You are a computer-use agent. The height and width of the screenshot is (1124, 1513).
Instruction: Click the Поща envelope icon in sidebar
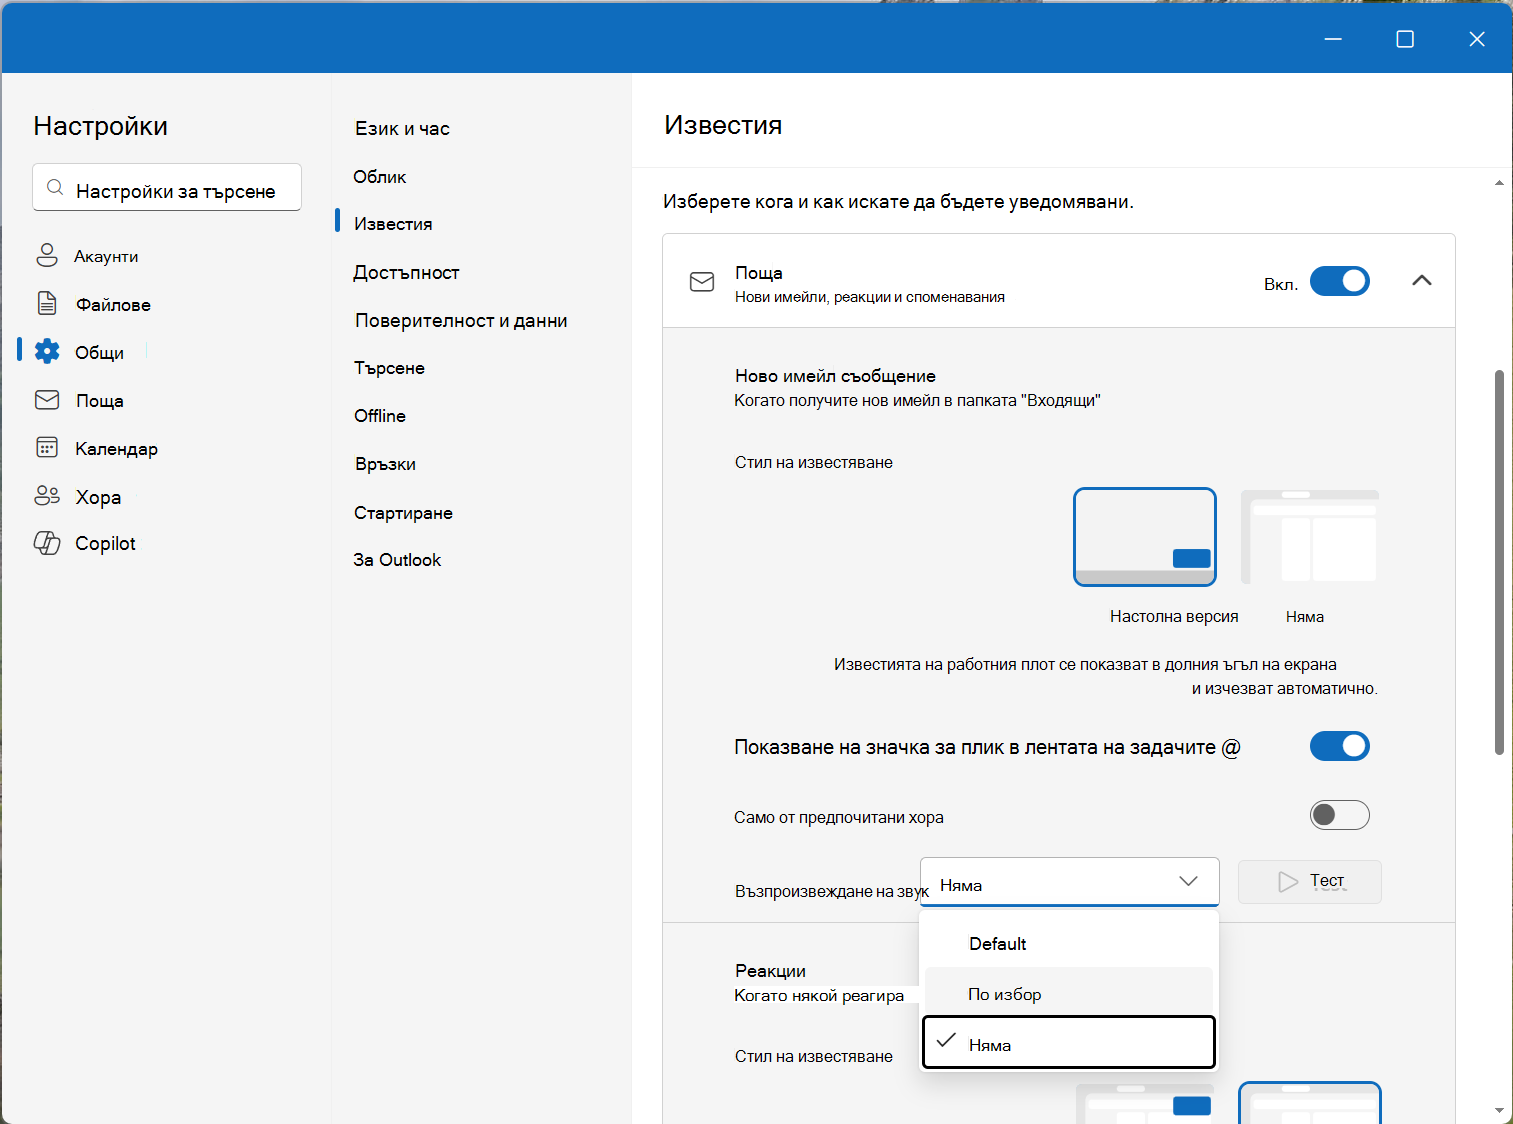[x=47, y=400]
